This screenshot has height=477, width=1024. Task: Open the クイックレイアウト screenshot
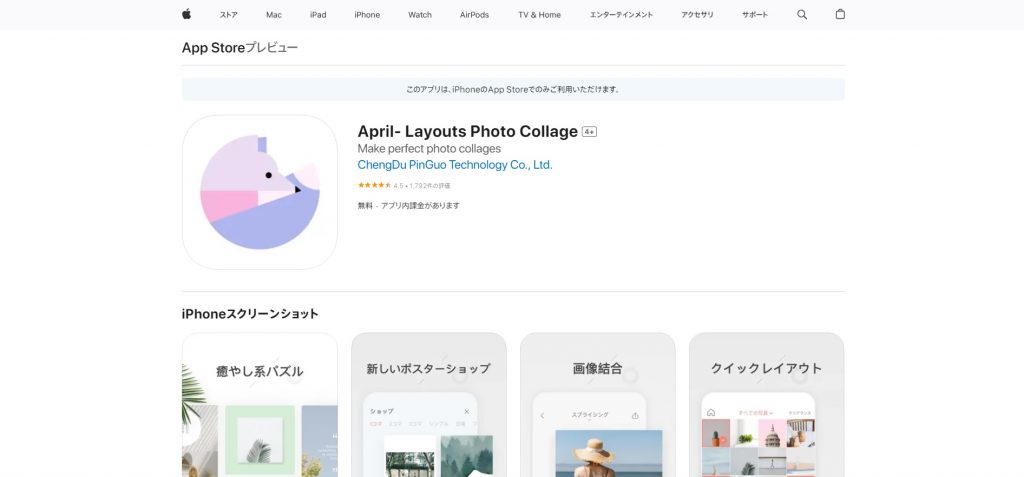pos(767,405)
